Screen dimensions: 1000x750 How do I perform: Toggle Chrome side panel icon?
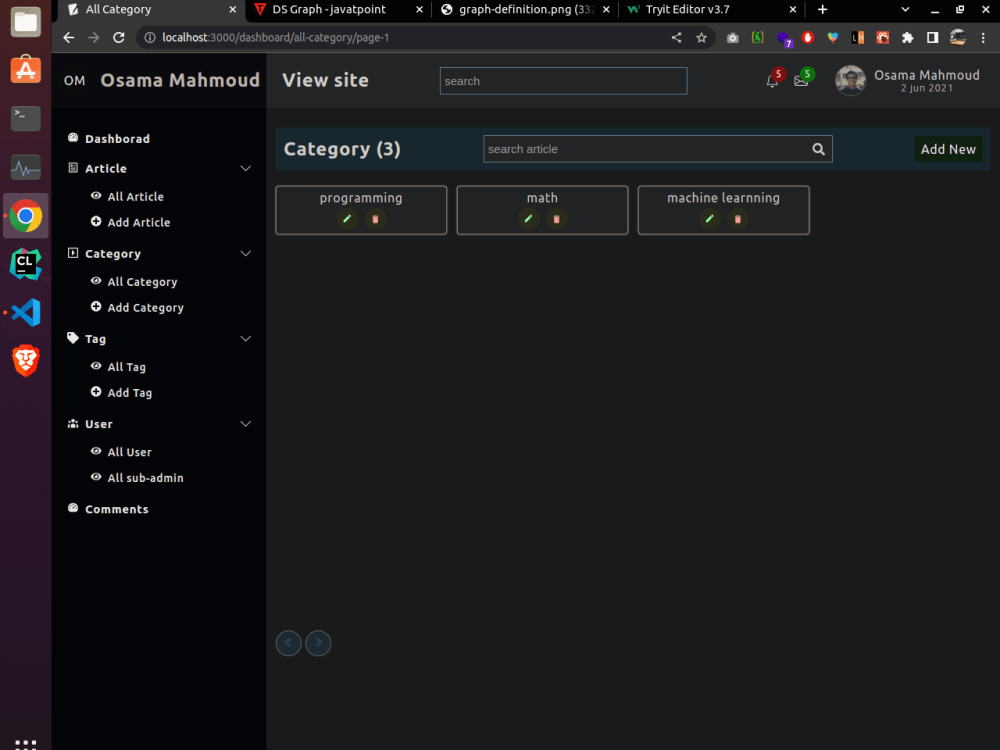pos(932,38)
